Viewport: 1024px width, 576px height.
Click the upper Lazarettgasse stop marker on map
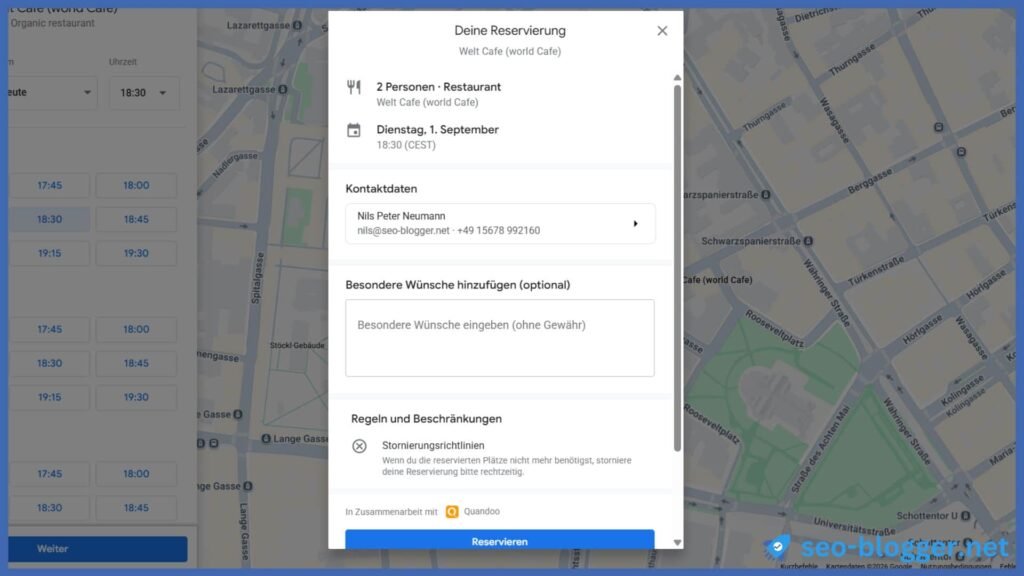click(x=297, y=25)
